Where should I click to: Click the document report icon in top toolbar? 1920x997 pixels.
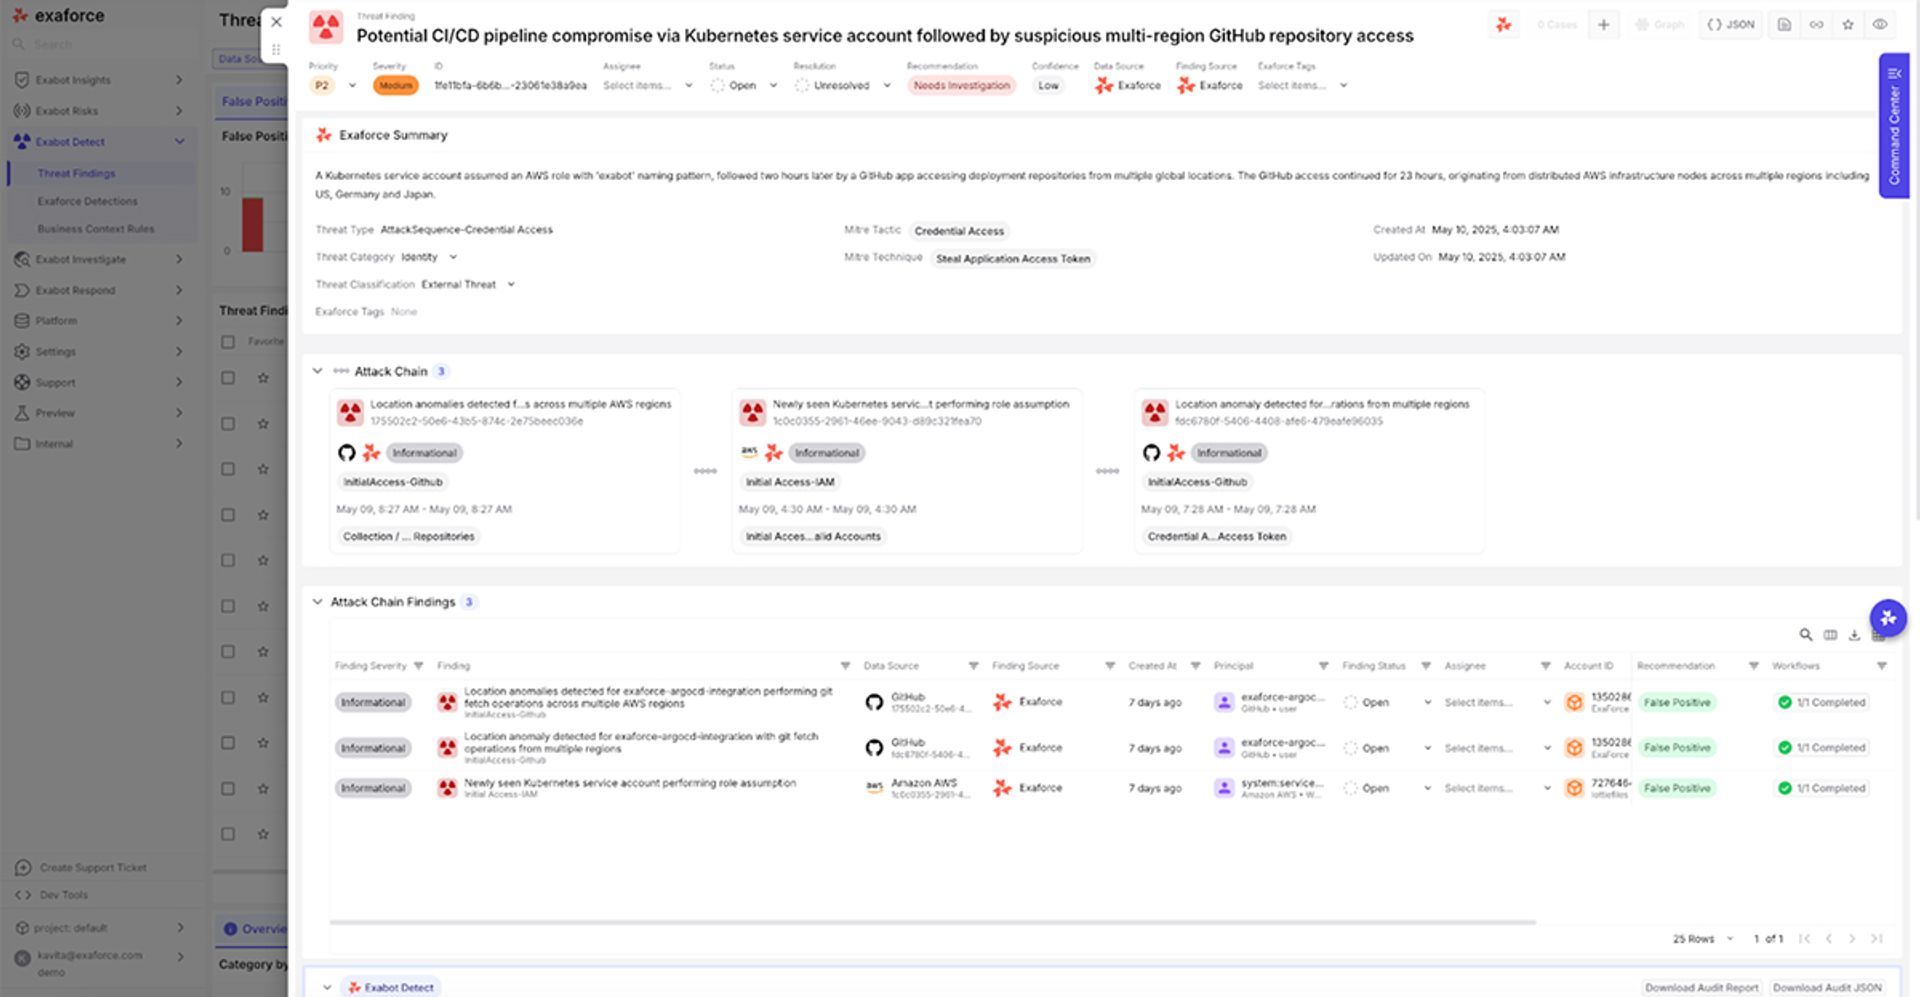click(1784, 24)
